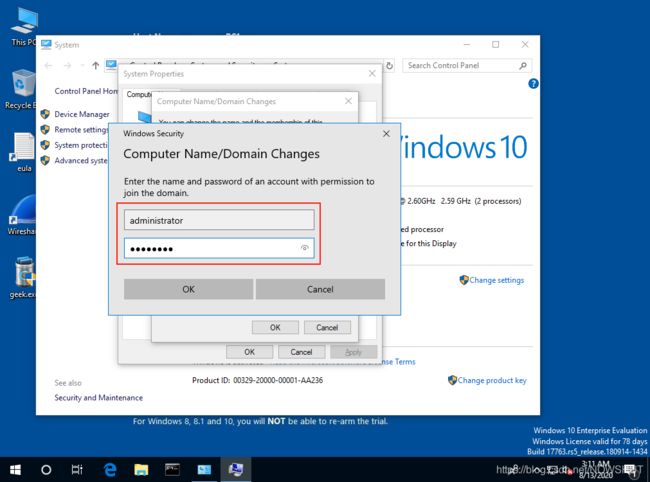Click shield icon beside Advanced system settings
650x482 pixels.
[x=45, y=160]
